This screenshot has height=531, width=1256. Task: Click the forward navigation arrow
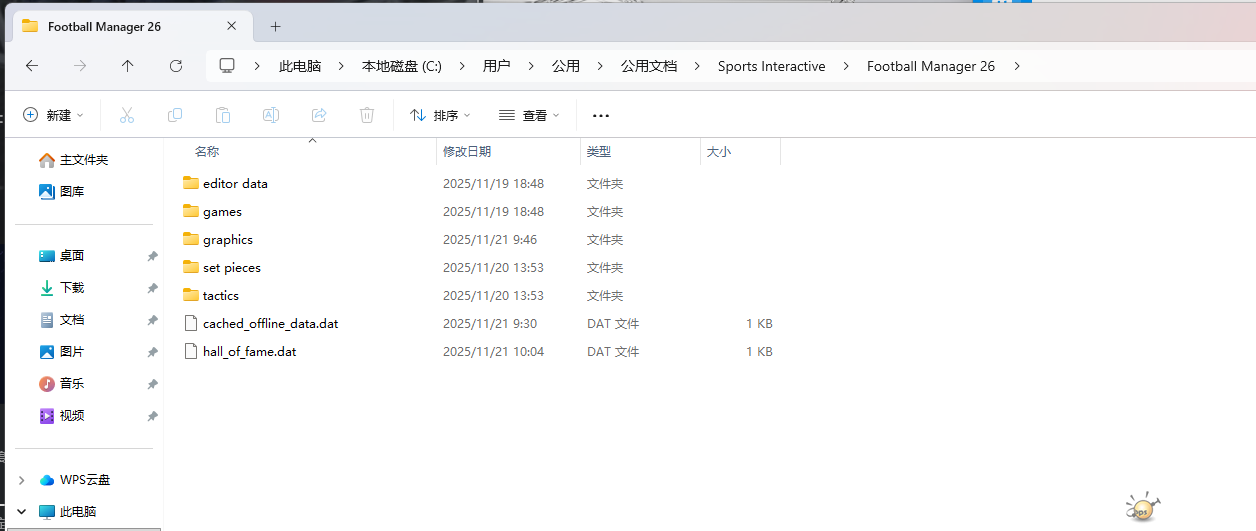(x=80, y=66)
